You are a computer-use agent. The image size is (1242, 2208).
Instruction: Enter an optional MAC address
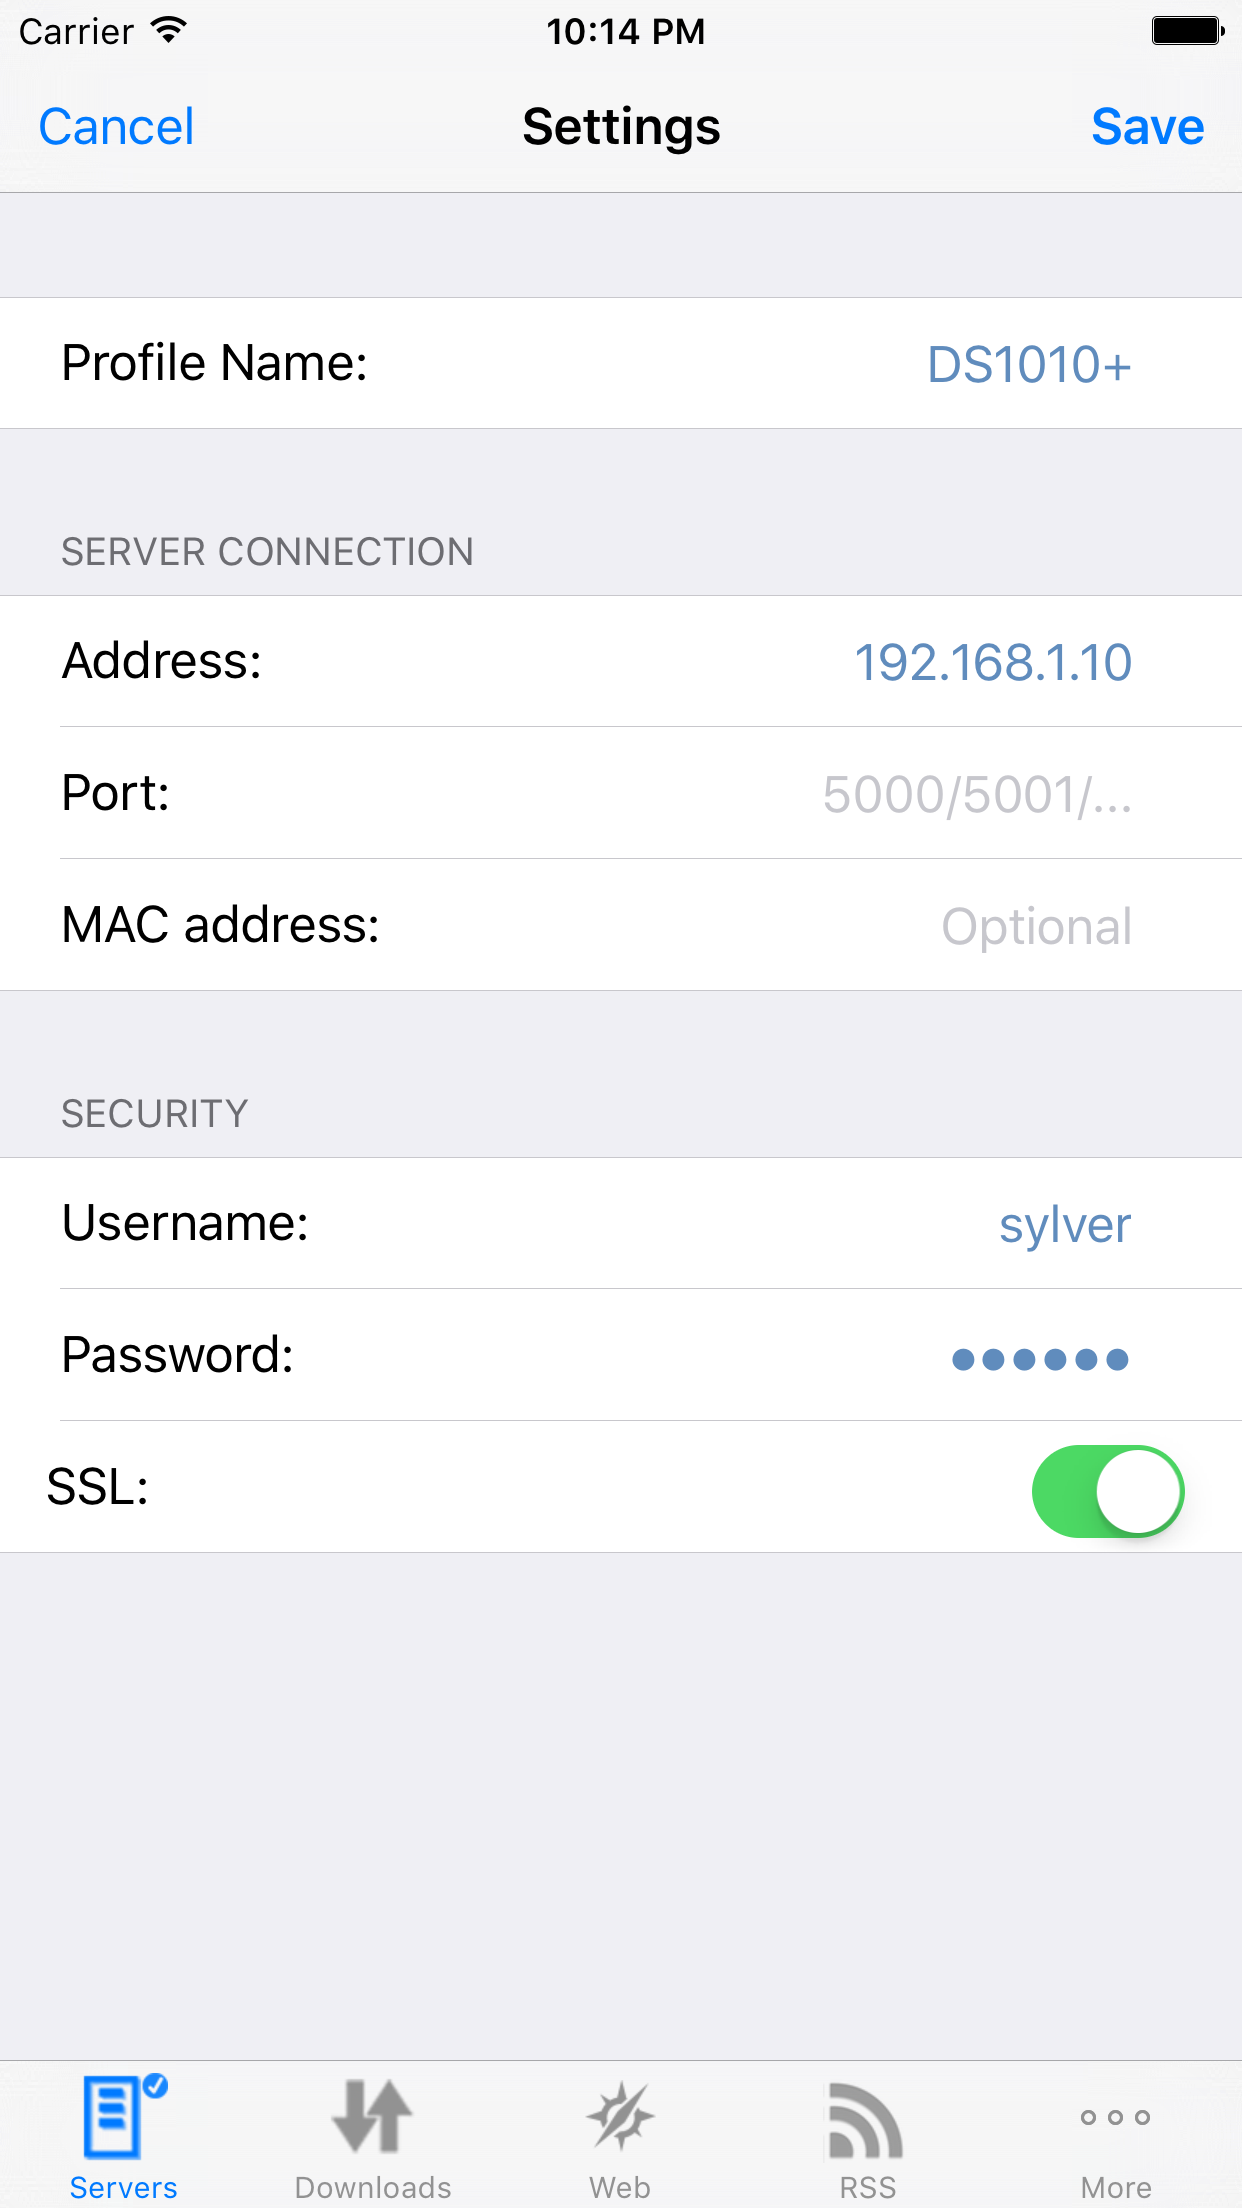1037,926
